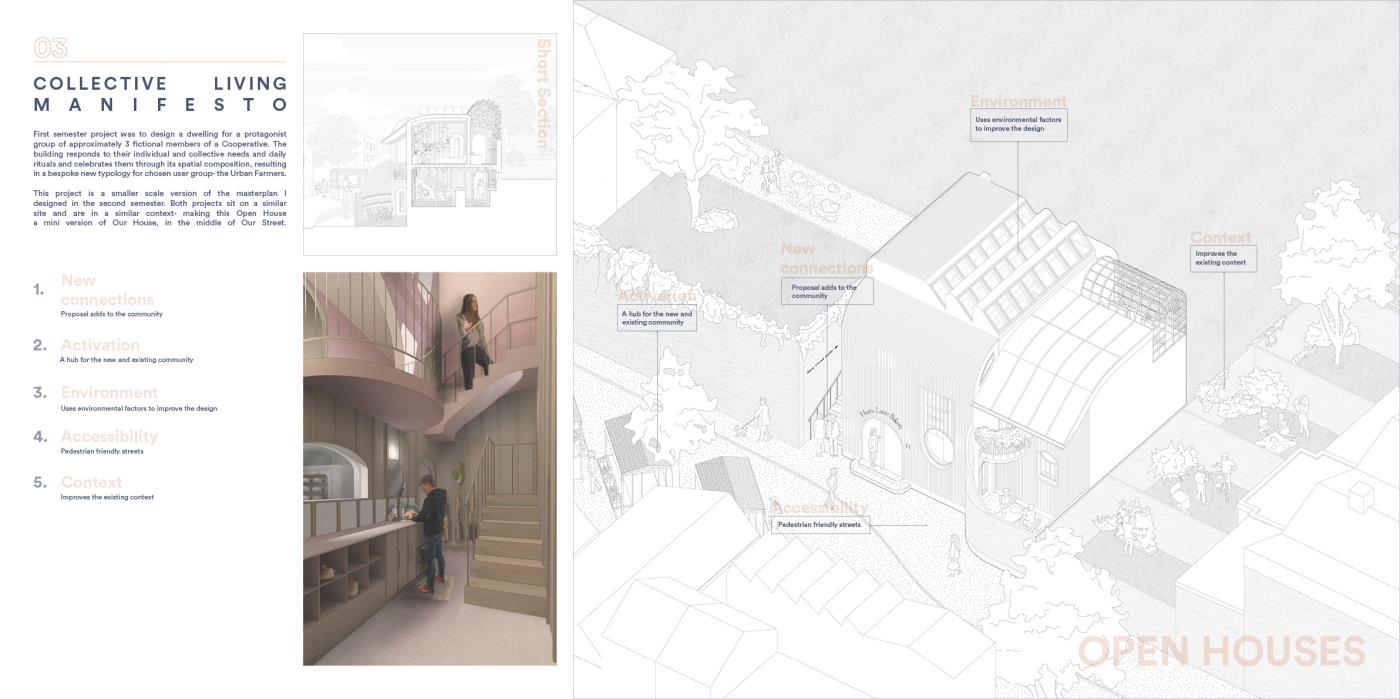Click the Short Section drawing thumbnail
The height and width of the screenshot is (699, 1400).
coord(420,146)
